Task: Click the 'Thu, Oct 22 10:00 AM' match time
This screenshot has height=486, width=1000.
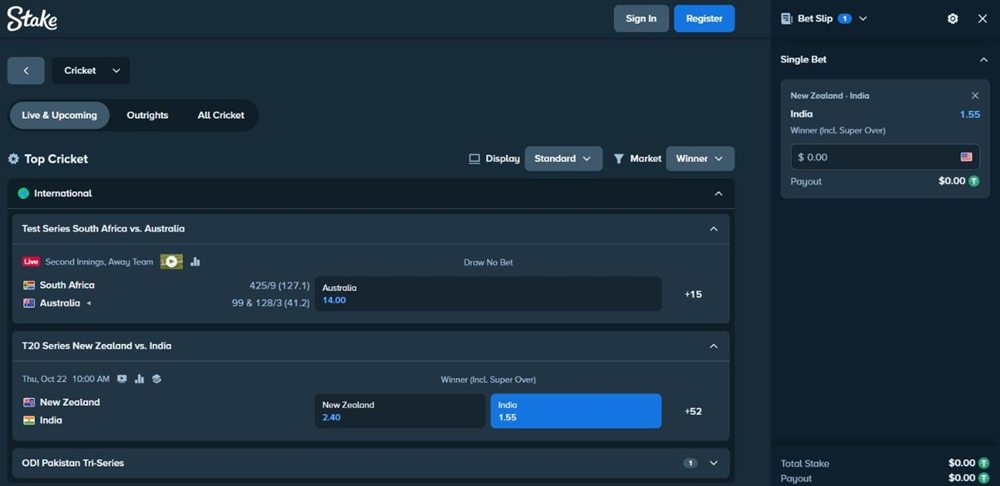Action: pyautogui.click(x=66, y=379)
